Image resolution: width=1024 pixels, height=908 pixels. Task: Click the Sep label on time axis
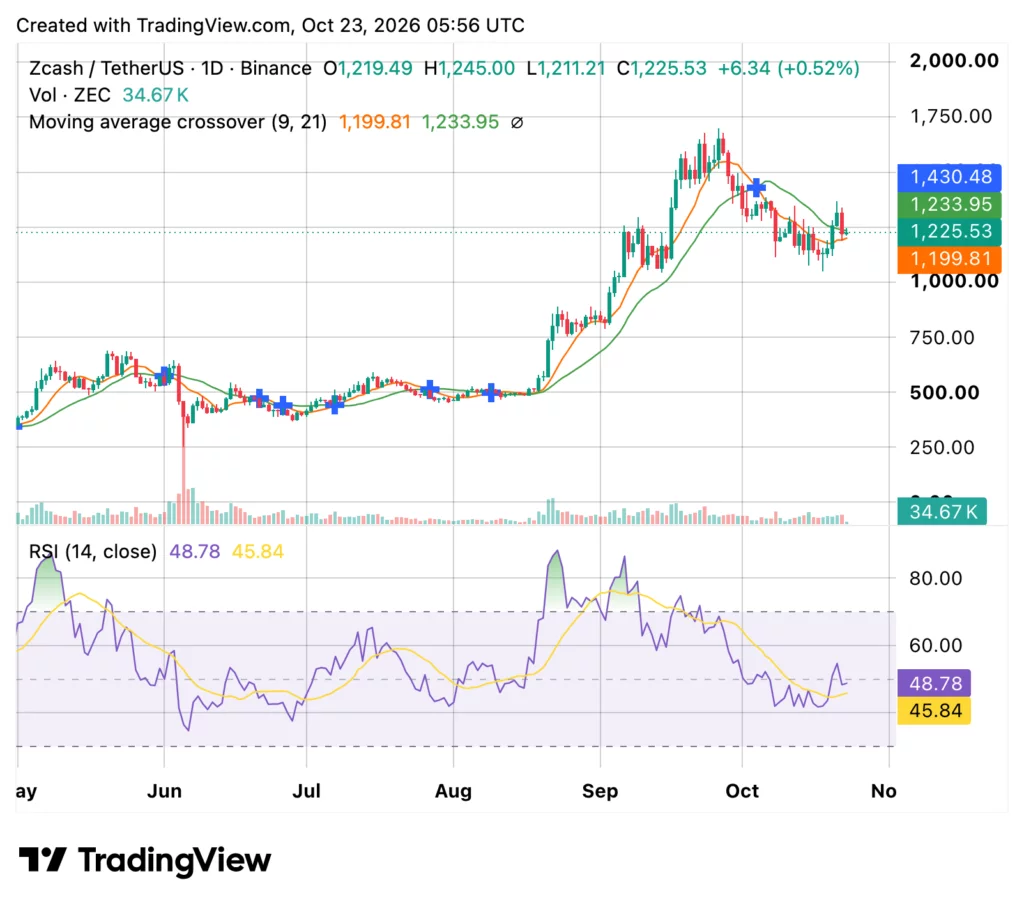click(600, 791)
